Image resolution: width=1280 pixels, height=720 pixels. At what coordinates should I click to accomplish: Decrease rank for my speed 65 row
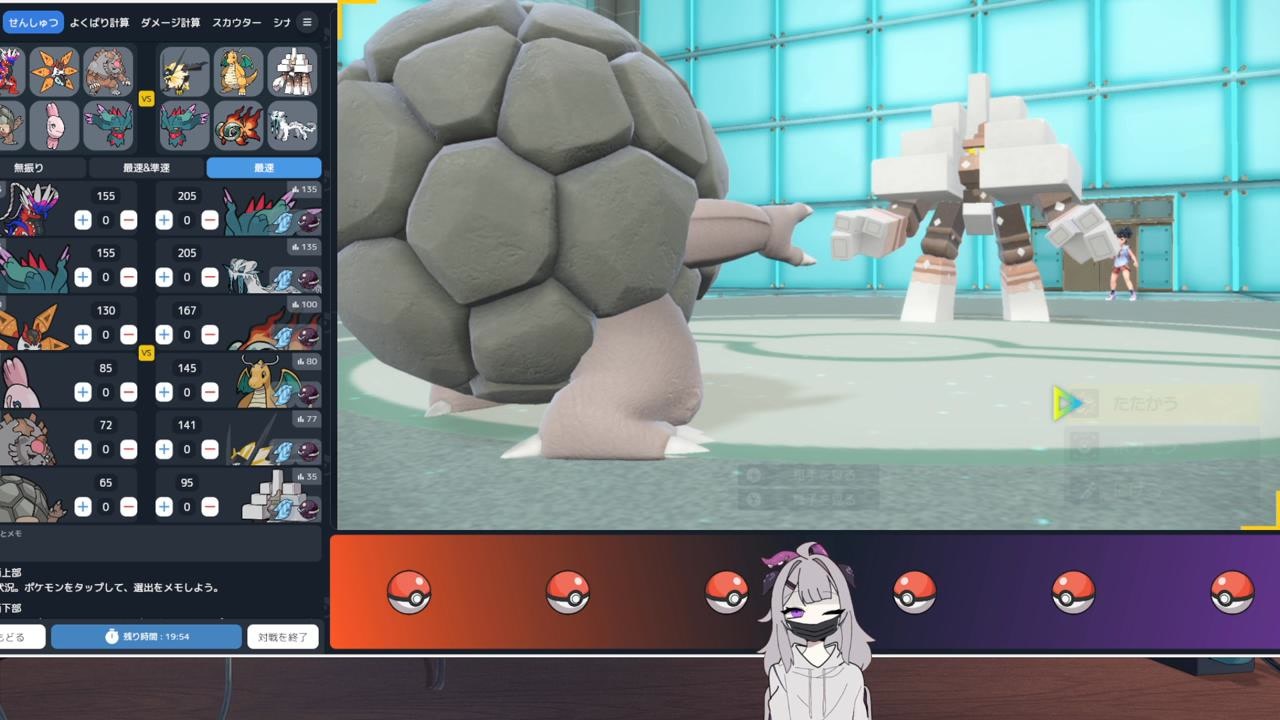[129, 507]
